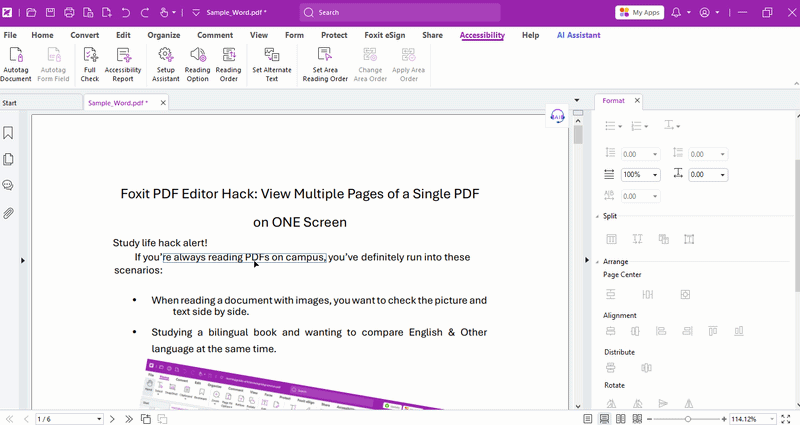This screenshot has width=800, height=425.
Task: Switch to continuous page view mode
Action: (x=604, y=419)
